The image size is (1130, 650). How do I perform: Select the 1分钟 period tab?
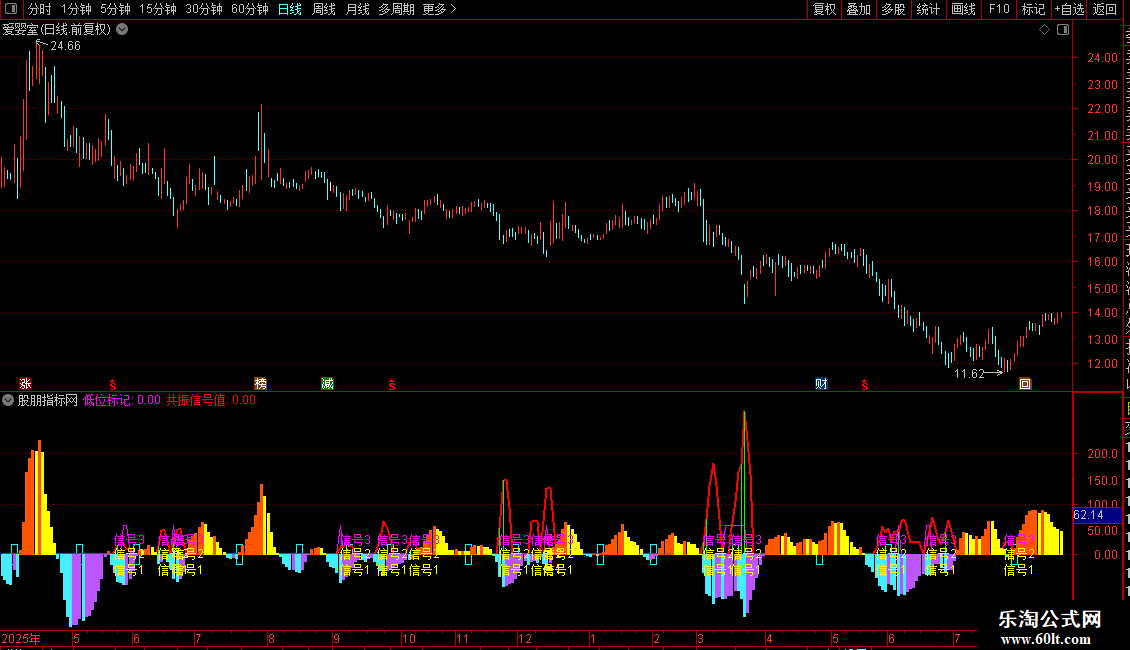coord(76,9)
